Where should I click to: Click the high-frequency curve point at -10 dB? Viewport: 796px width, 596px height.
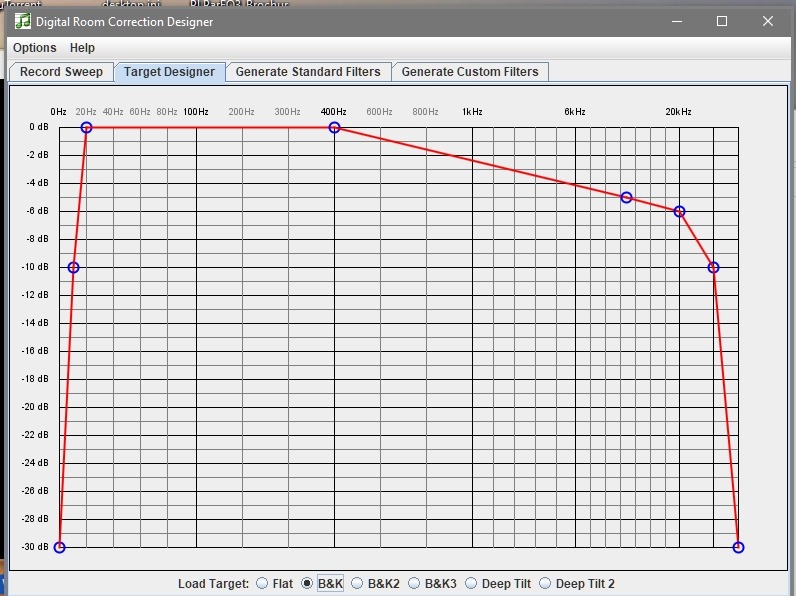pos(713,268)
